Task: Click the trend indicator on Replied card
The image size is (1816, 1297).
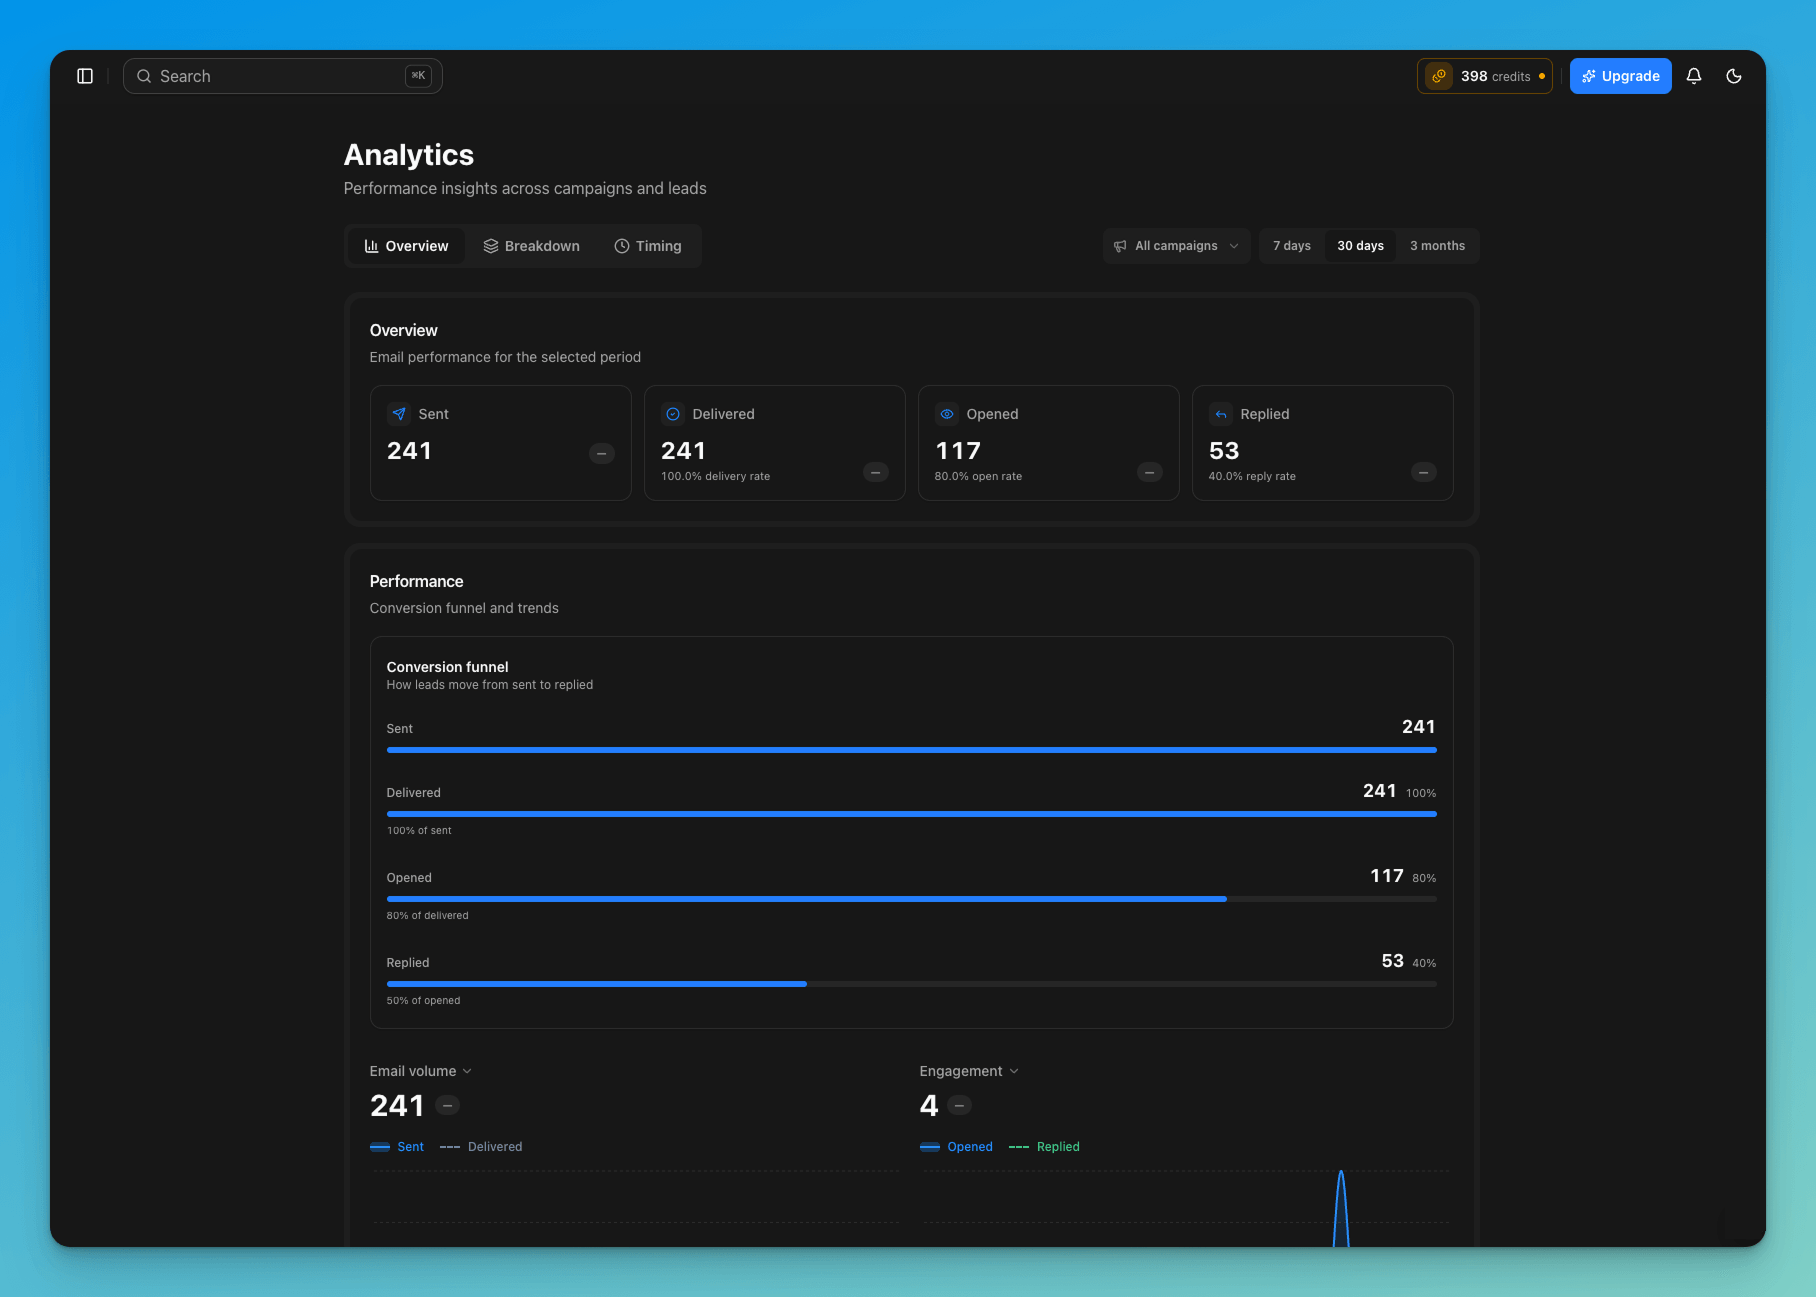Action: coord(1424,472)
